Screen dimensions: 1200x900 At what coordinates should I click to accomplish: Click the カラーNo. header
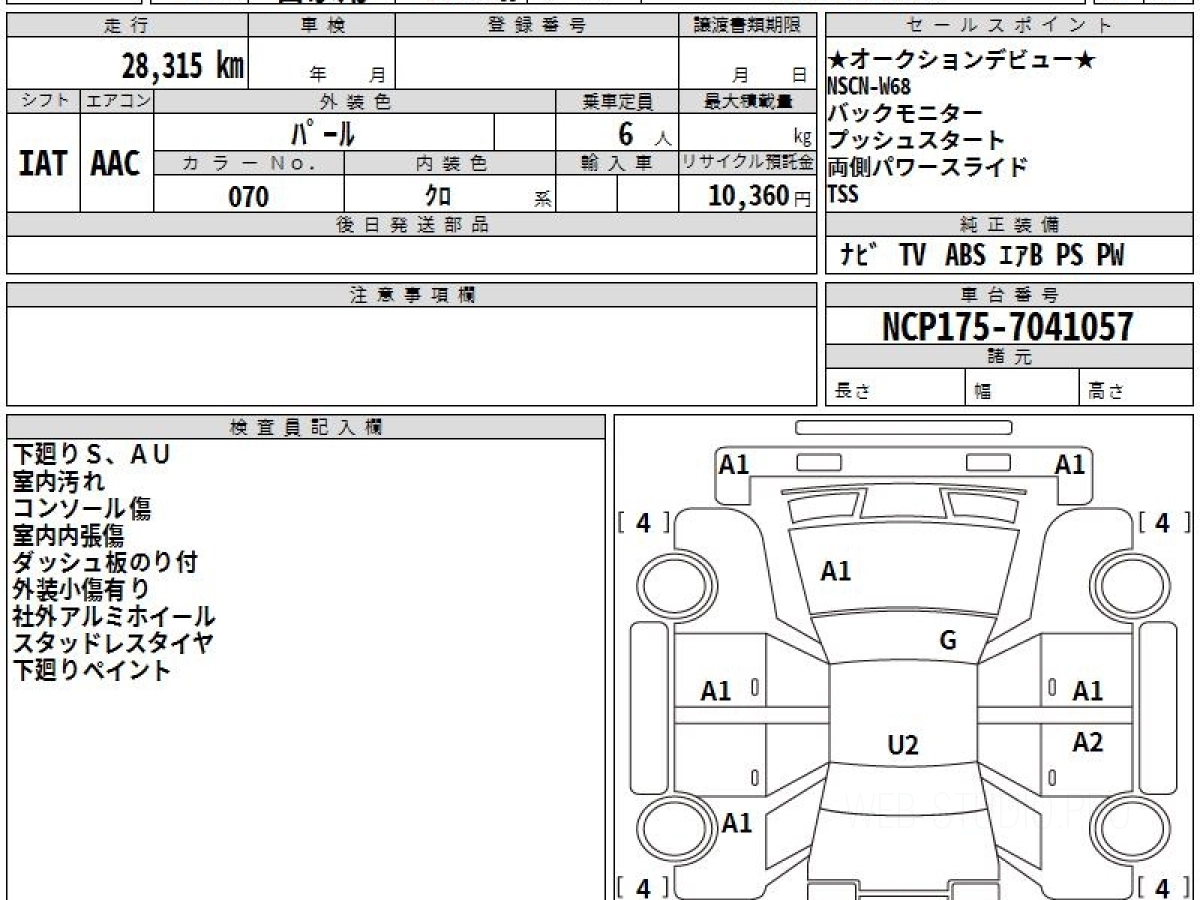pos(249,163)
